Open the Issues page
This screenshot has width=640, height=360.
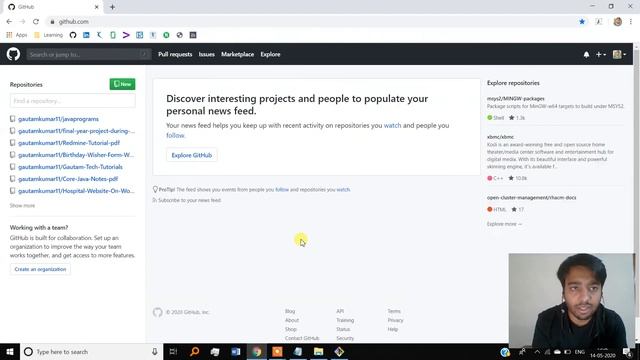click(207, 54)
